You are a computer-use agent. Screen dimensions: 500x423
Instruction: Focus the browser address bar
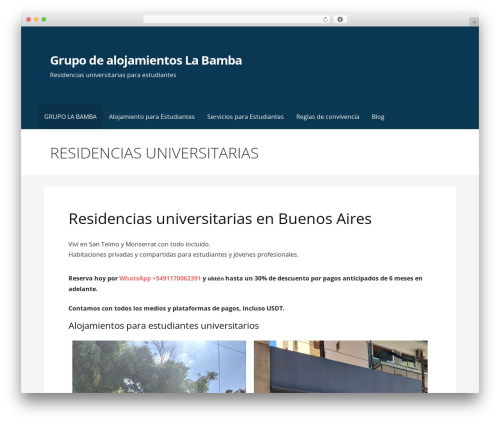pyautogui.click(x=237, y=19)
